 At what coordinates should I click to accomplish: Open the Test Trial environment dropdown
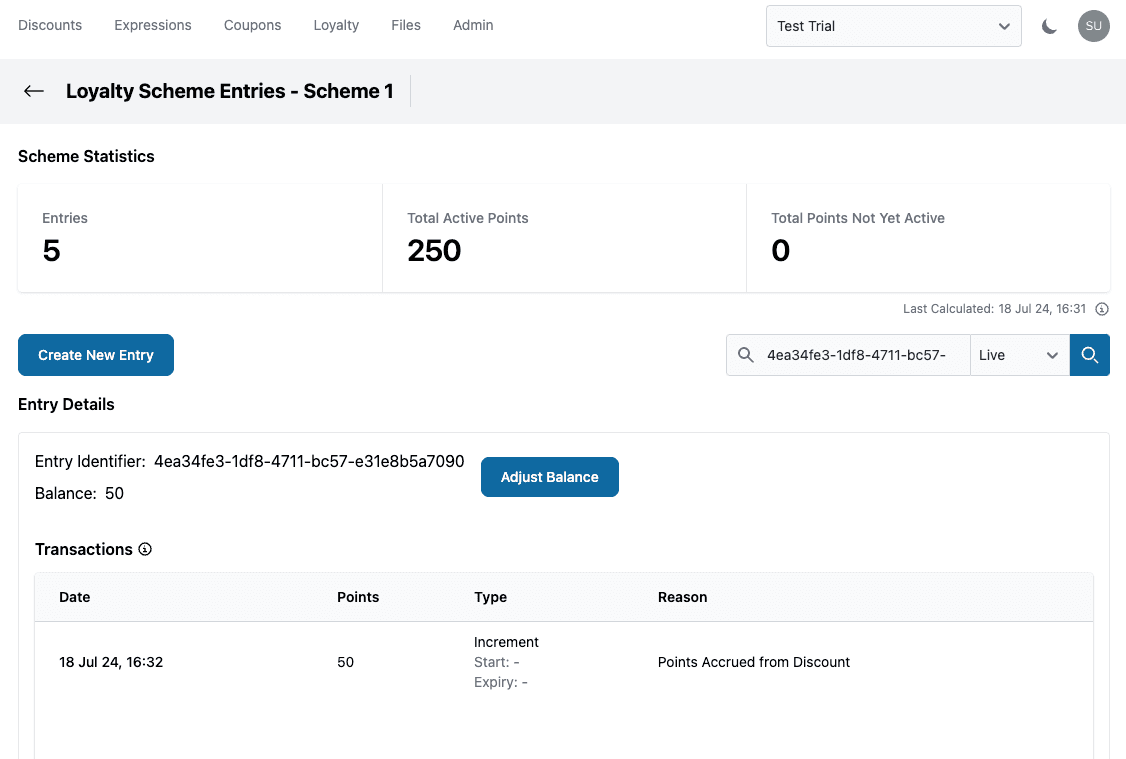click(x=893, y=26)
